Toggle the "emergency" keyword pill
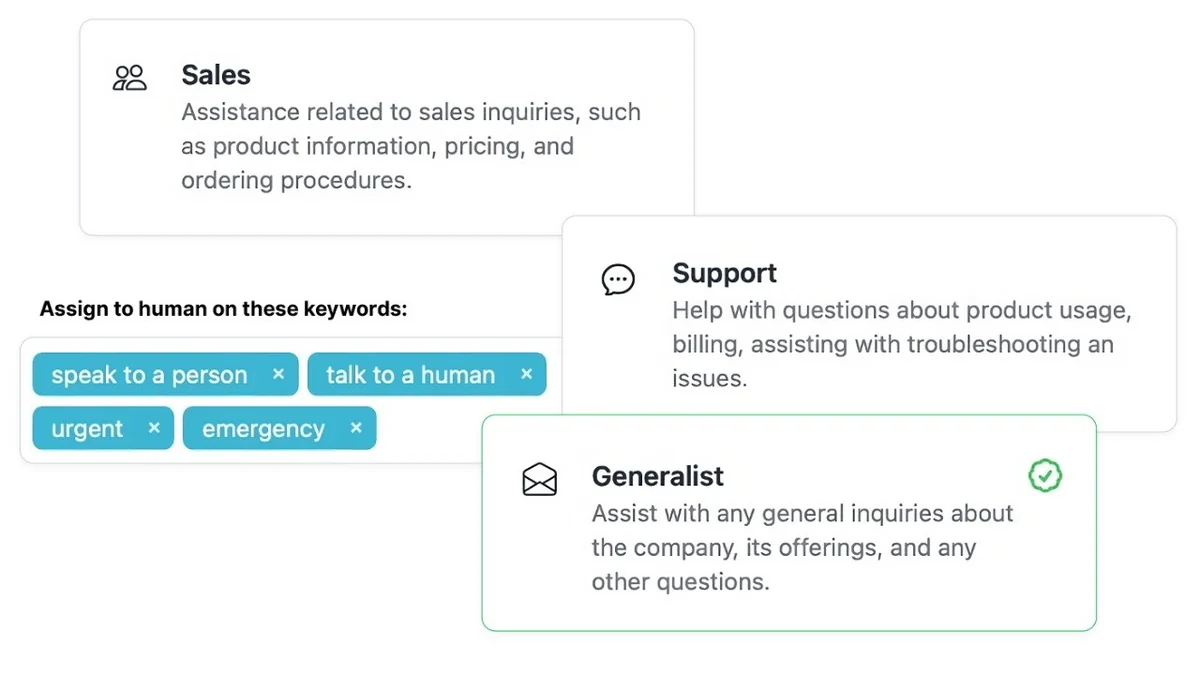This screenshot has width=1200, height=675. (262, 428)
